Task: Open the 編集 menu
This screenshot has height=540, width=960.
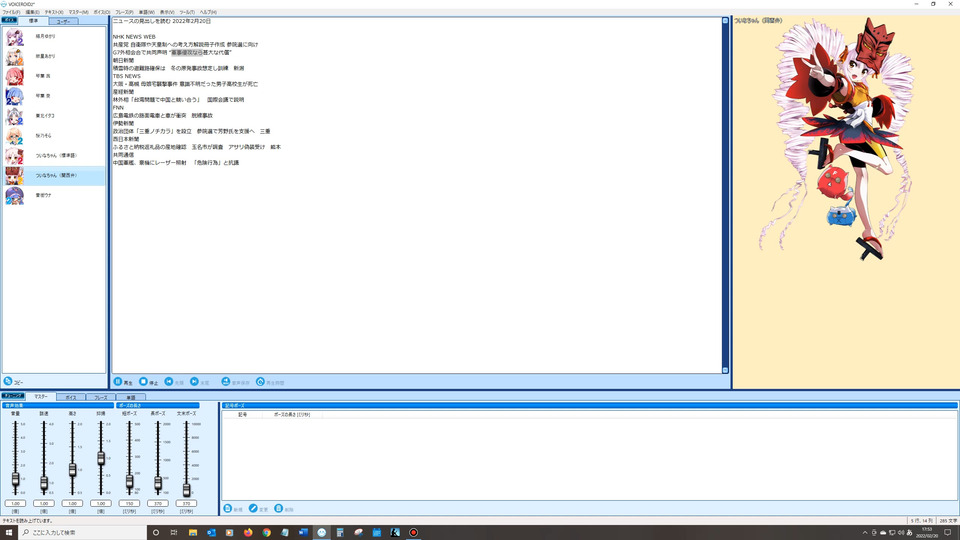Action: pos(32,12)
